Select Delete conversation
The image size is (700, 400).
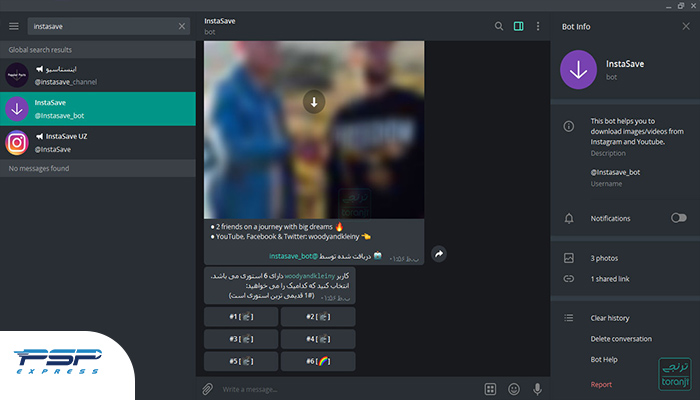pyautogui.click(x=621, y=339)
